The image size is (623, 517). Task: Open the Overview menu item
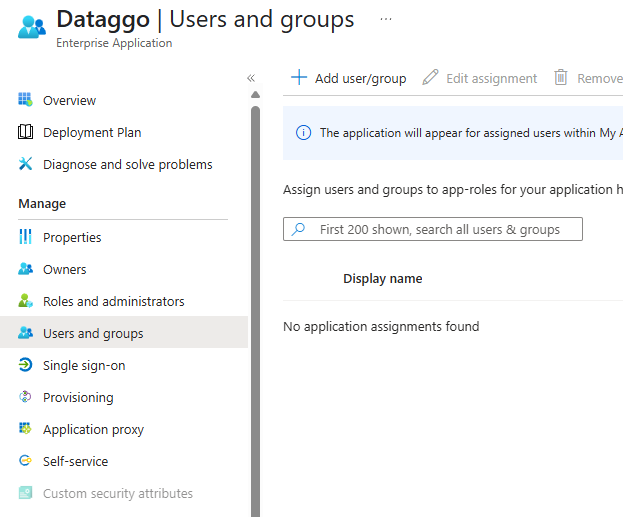[69, 101]
